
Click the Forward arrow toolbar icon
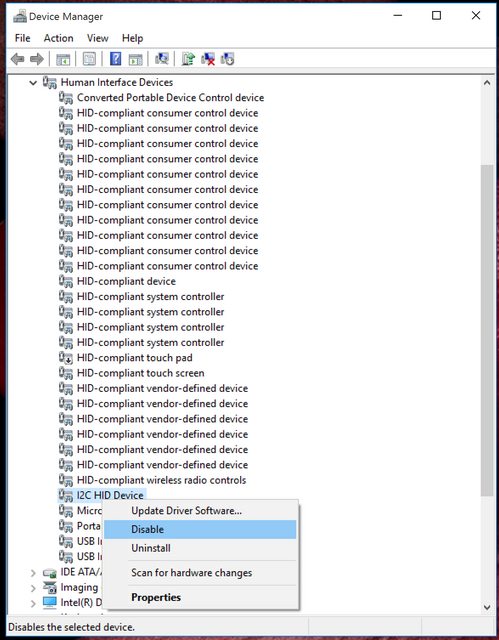coord(37,59)
